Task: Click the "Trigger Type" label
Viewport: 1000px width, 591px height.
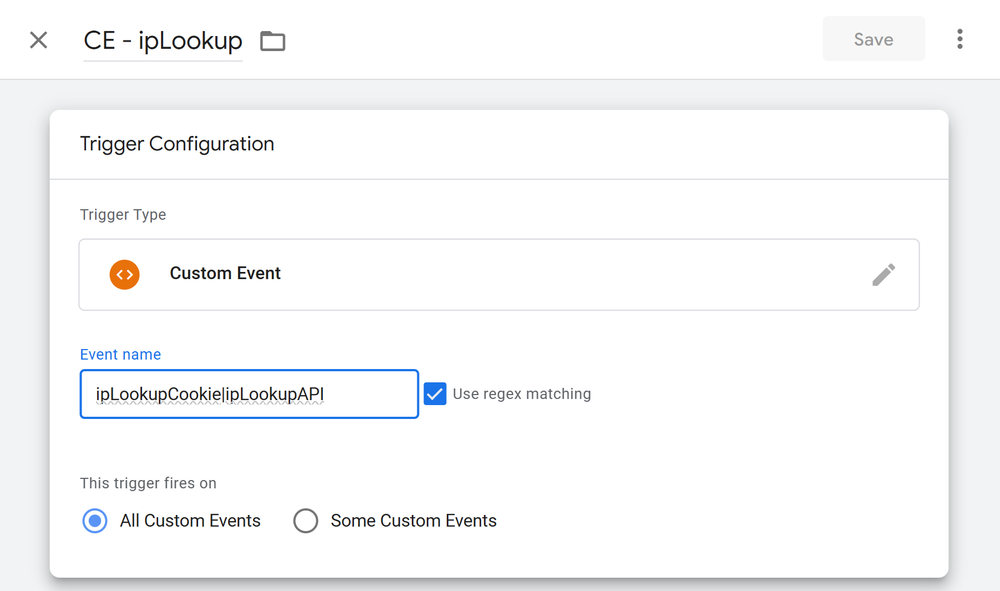Action: tap(123, 215)
